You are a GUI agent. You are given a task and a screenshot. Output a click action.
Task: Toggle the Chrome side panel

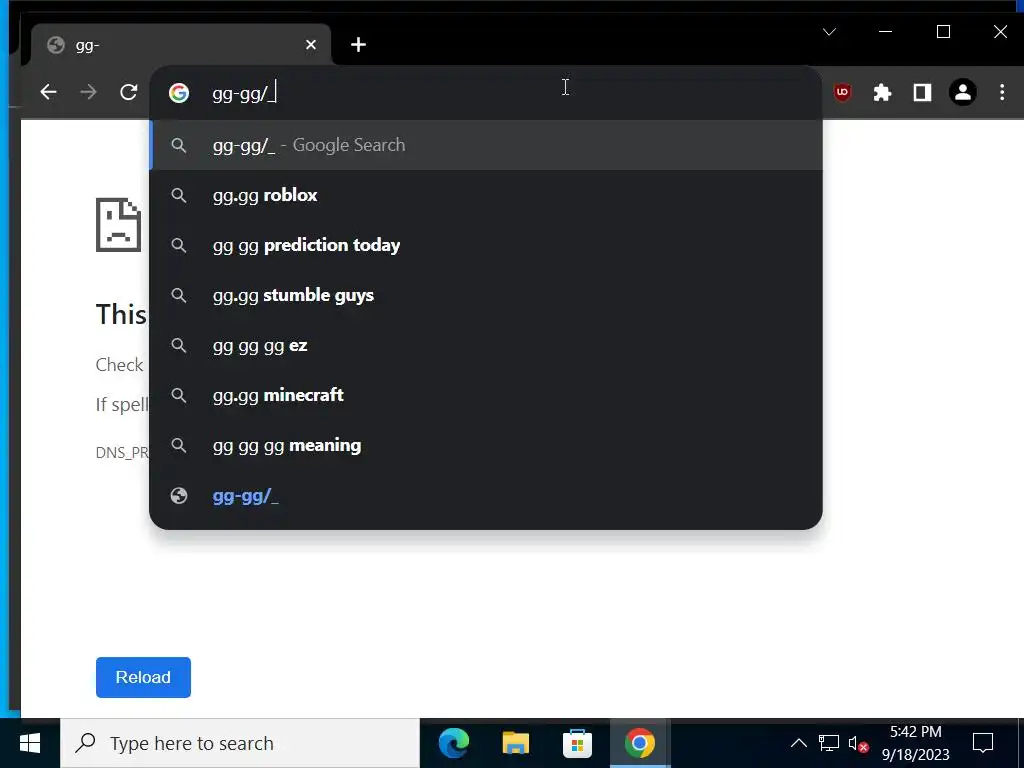[x=922, y=93]
